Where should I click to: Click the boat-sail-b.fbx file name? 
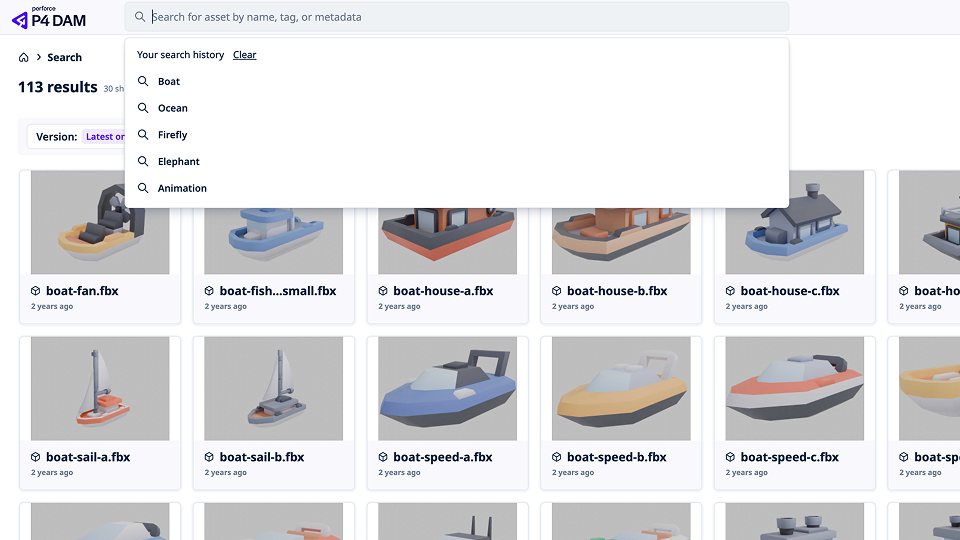[x=262, y=457]
